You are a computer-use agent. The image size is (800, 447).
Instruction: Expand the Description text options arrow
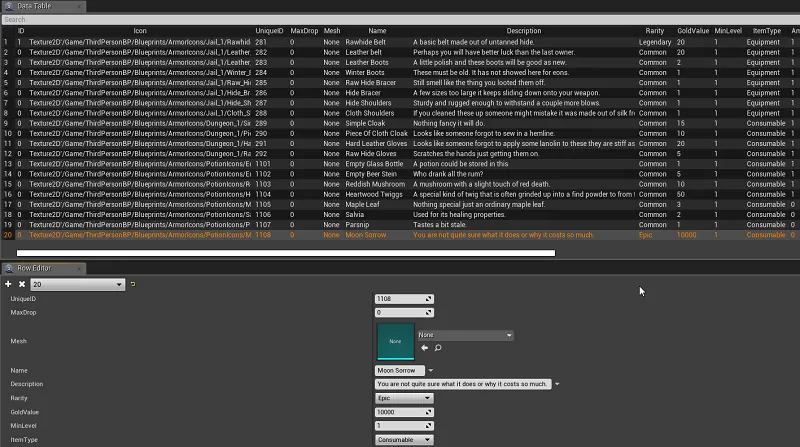click(557, 384)
